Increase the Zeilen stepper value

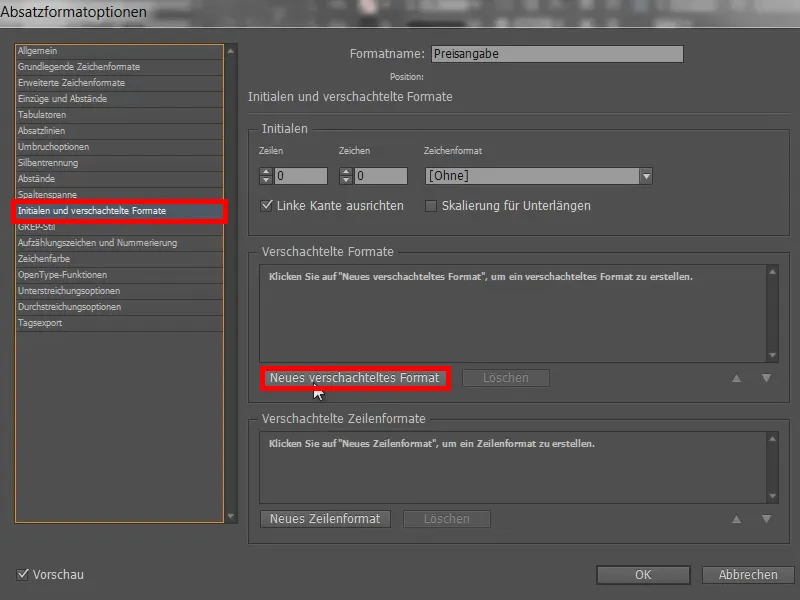tap(266, 172)
